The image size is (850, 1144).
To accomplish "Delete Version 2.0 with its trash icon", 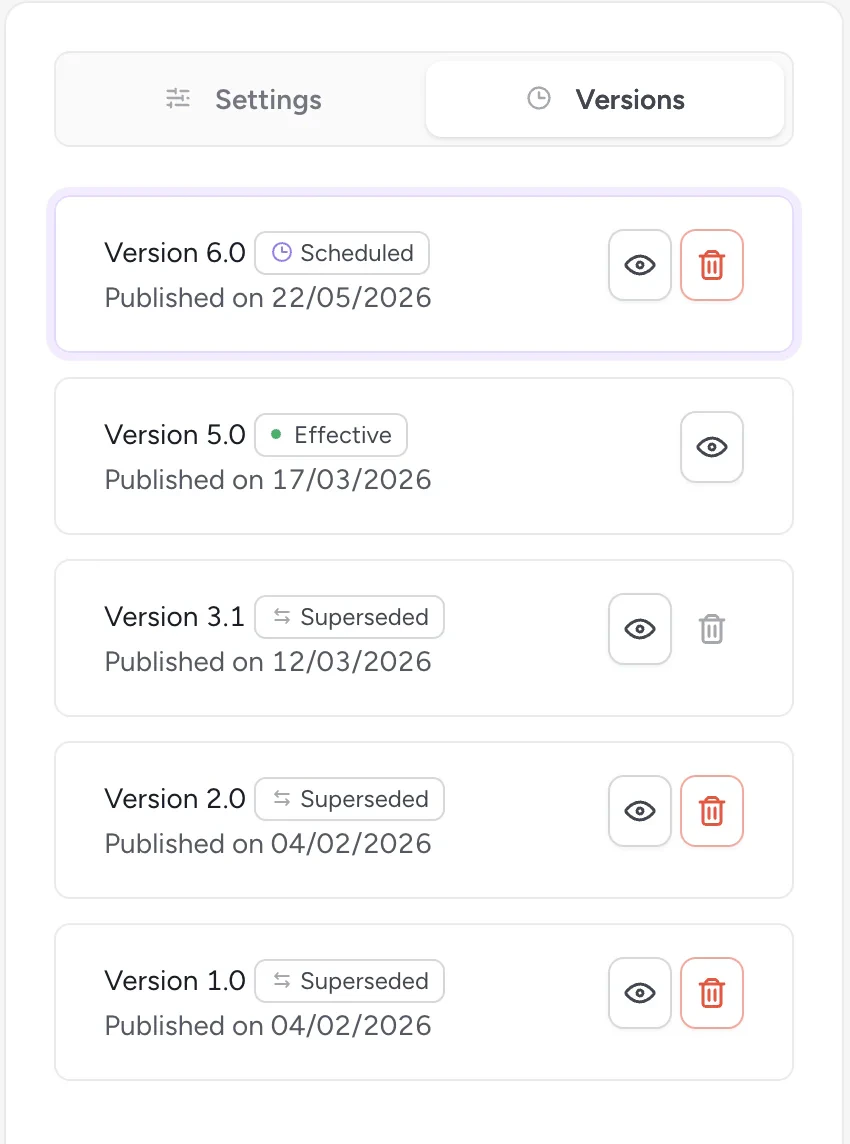I will click(x=712, y=811).
